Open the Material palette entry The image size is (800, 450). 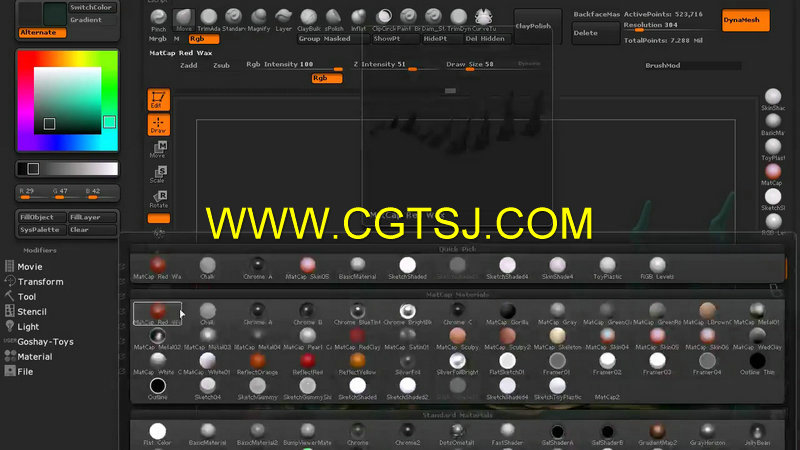point(35,357)
